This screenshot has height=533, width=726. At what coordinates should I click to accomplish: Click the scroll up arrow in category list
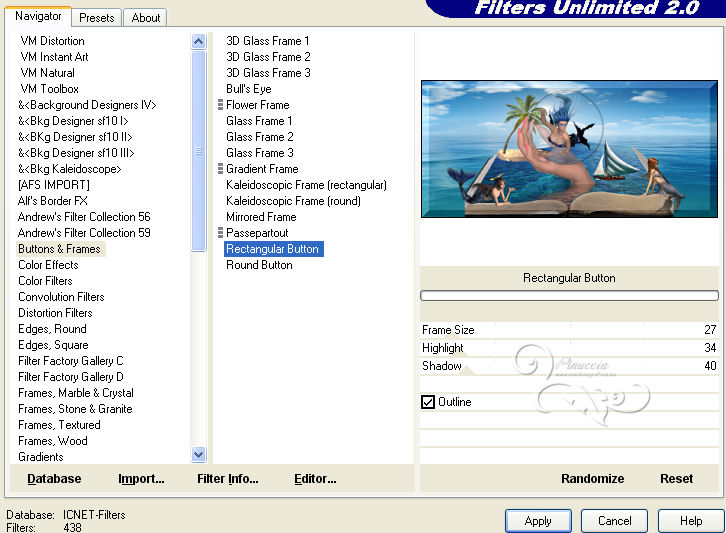tap(198, 42)
